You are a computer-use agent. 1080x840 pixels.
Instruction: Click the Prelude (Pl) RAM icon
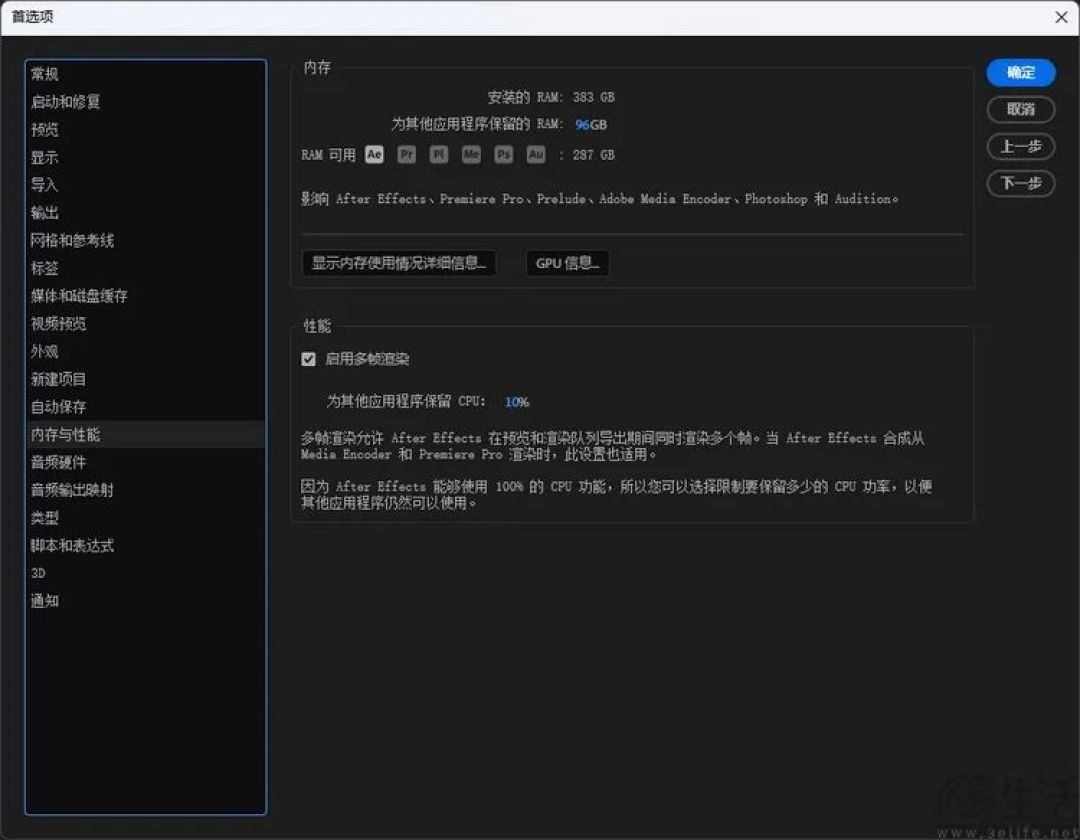coord(439,154)
